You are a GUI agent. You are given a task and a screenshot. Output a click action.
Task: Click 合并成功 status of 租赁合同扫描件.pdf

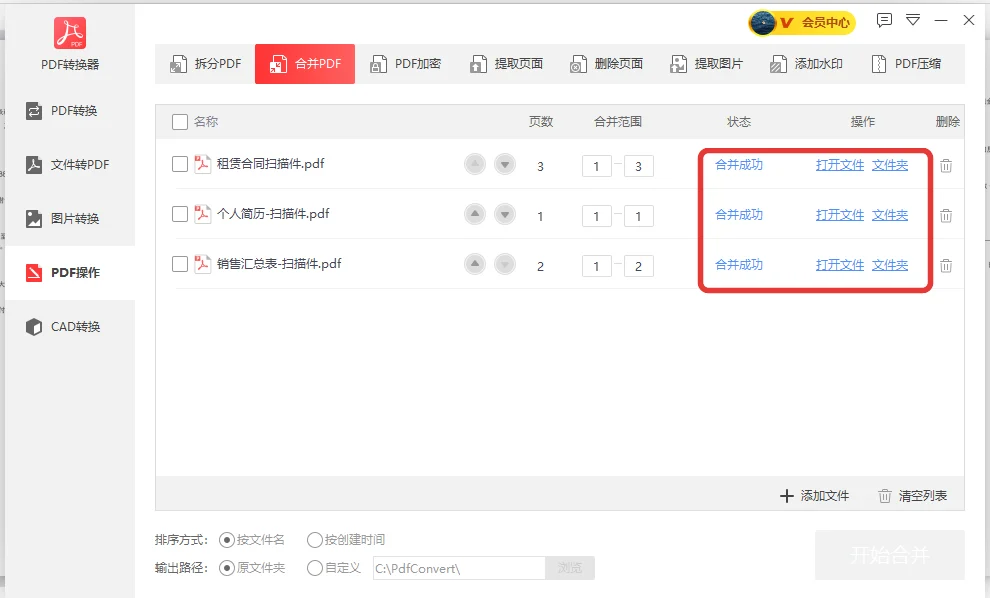click(739, 165)
